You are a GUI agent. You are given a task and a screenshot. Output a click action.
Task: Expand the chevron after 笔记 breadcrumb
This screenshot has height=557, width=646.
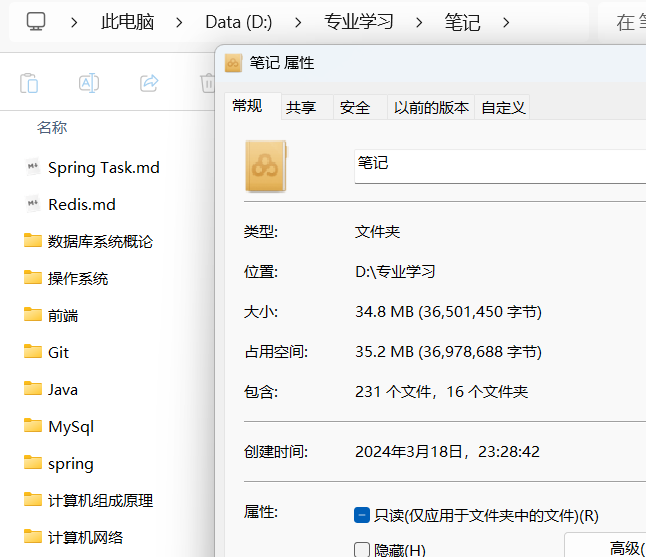pyautogui.click(x=506, y=22)
